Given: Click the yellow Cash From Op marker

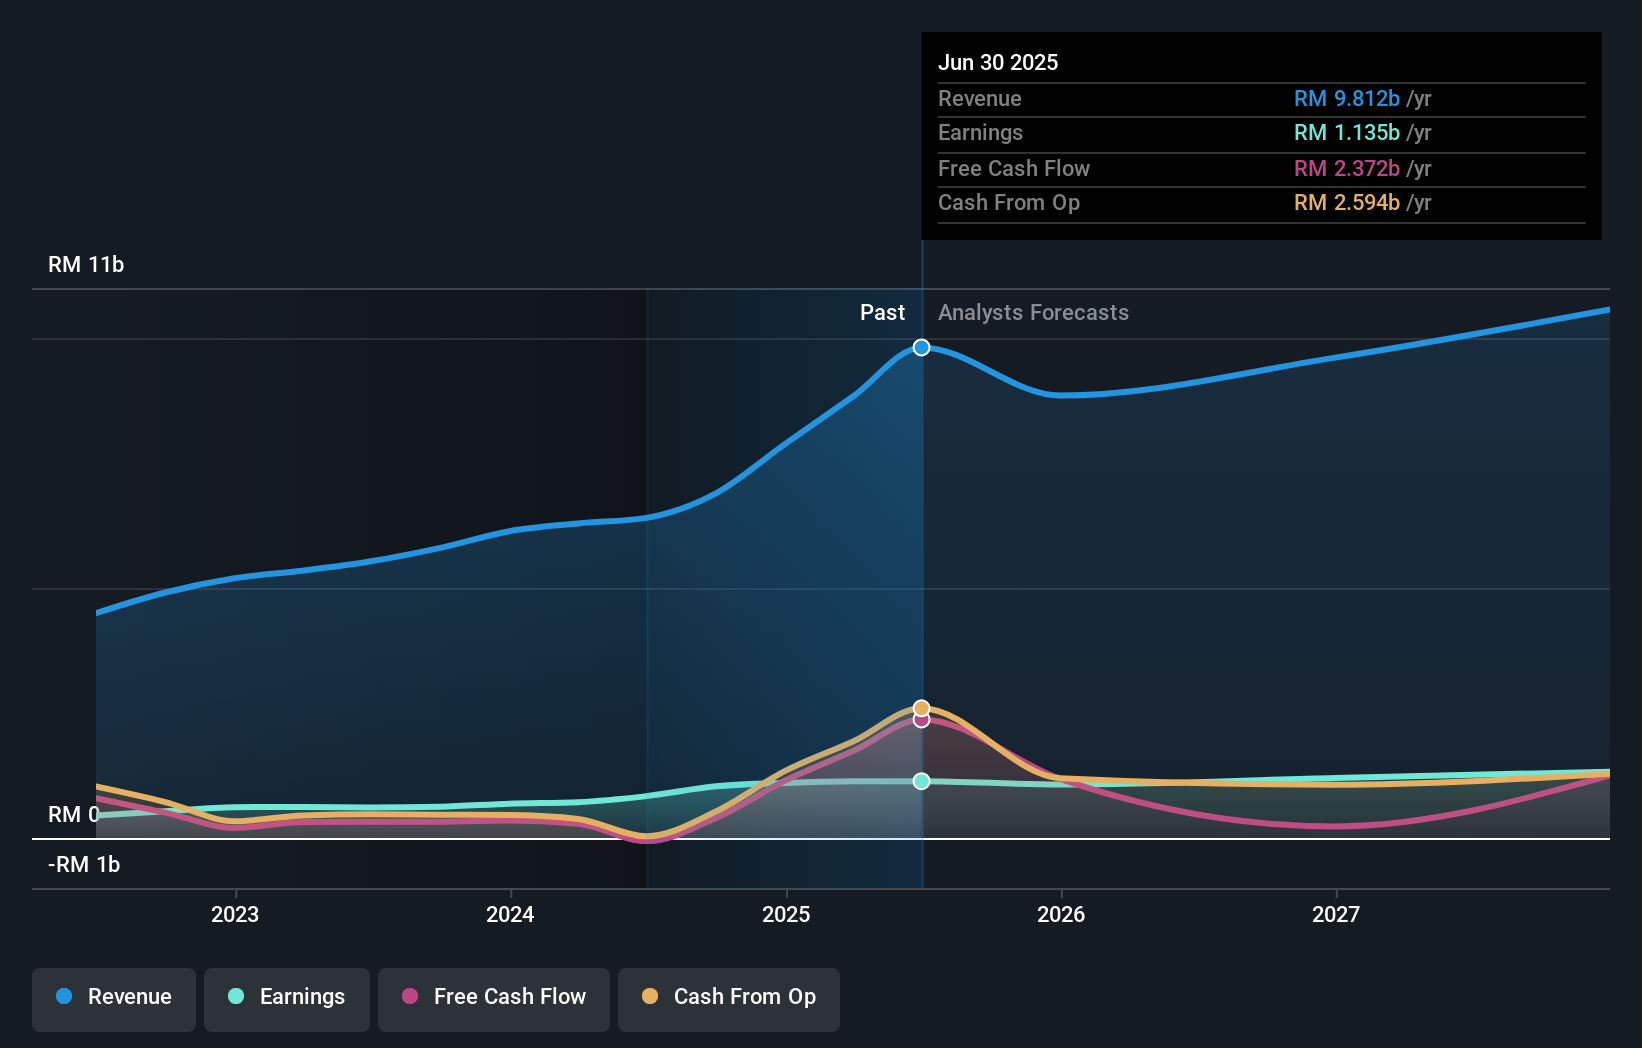Looking at the screenshot, I should click(921, 706).
